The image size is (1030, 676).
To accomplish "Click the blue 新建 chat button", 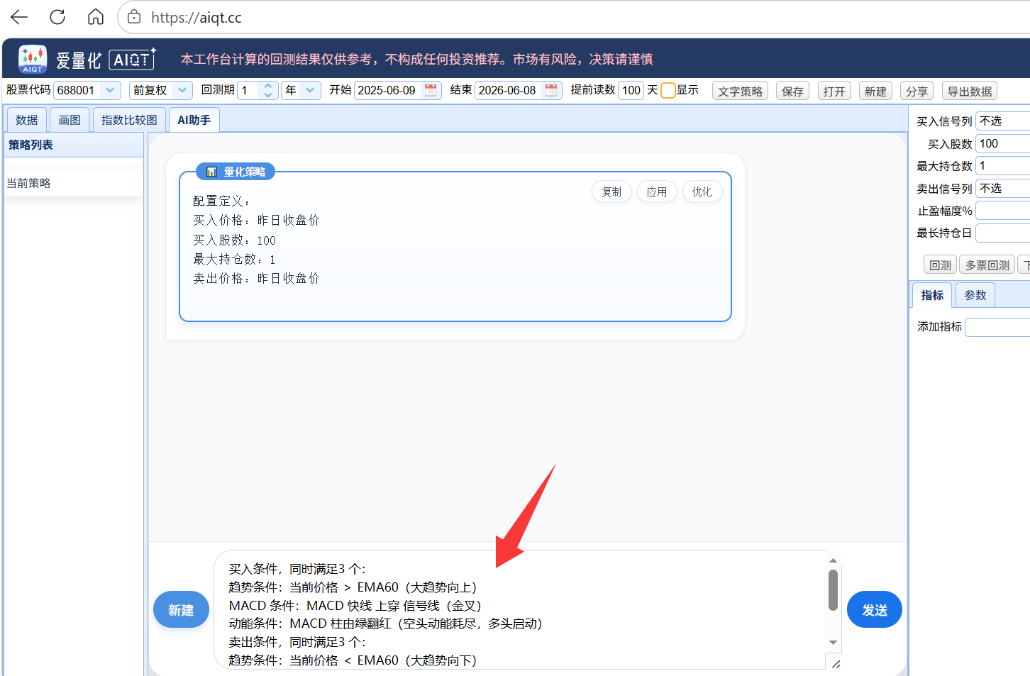I will pyautogui.click(x=181, y=610).
